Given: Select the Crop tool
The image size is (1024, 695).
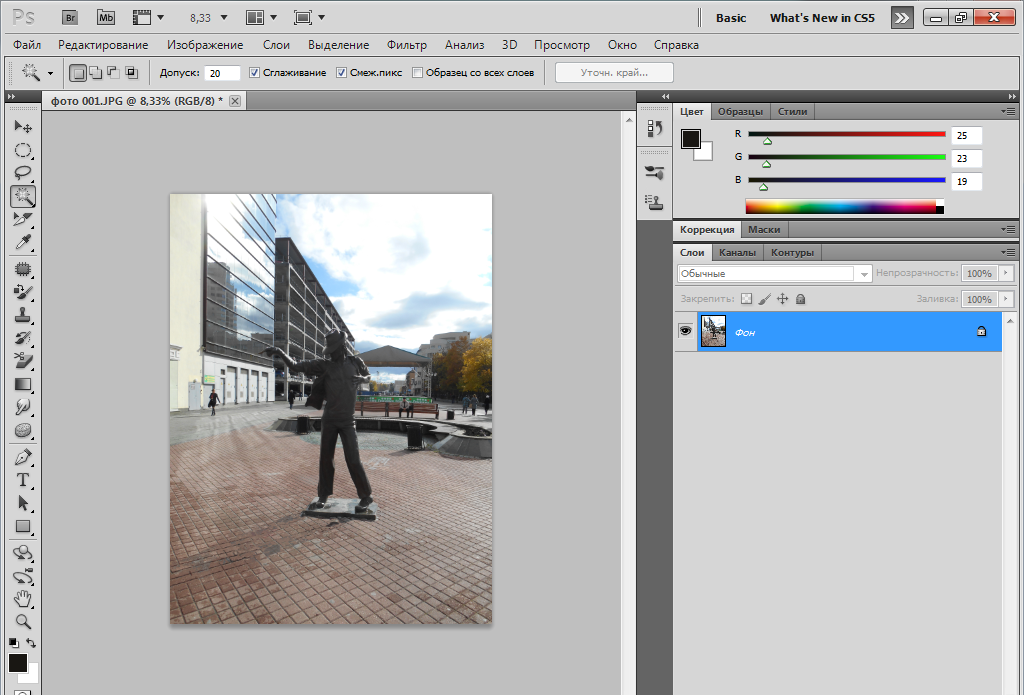Looking at the screenshot, I should coord(23,219).
